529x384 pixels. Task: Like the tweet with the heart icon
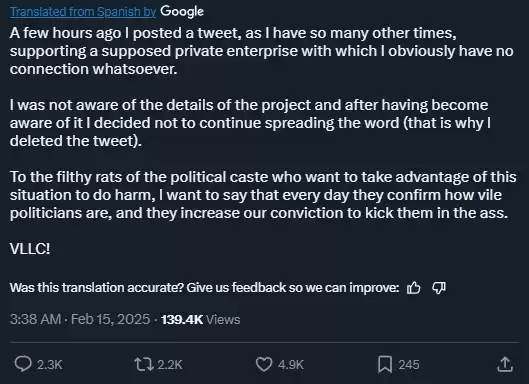264,364
